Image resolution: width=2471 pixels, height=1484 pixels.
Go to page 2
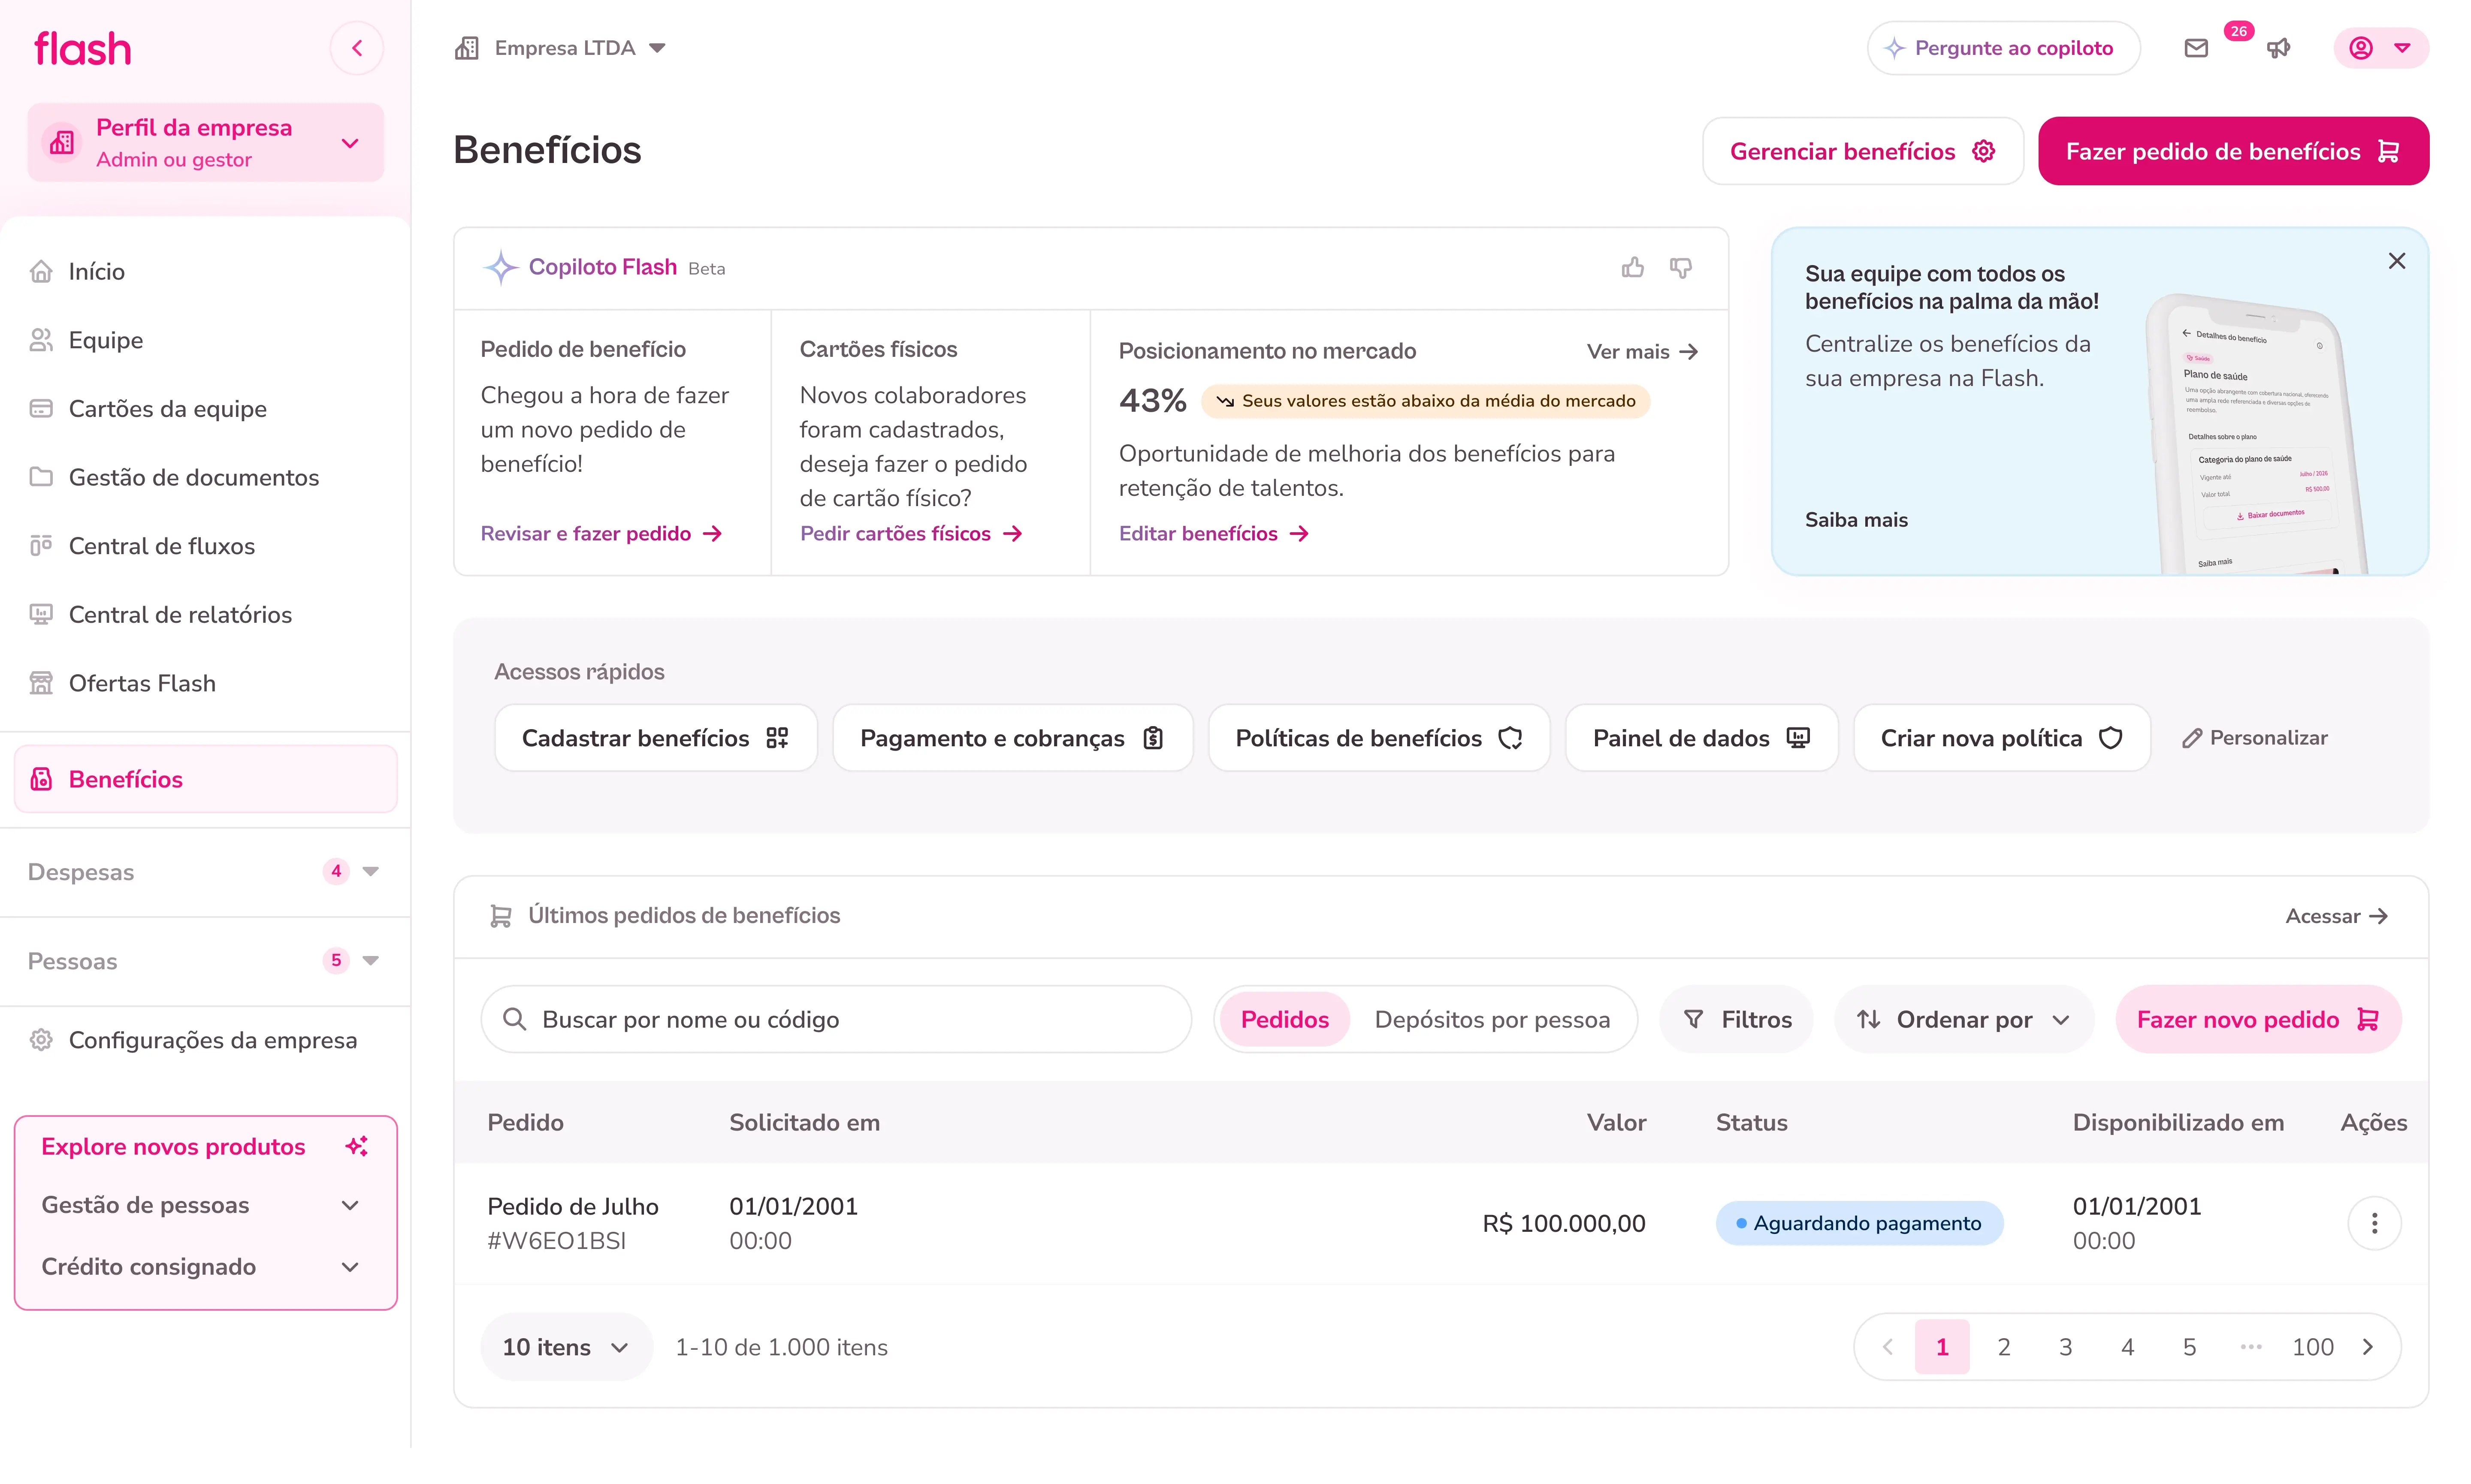coord(2003,1347)
